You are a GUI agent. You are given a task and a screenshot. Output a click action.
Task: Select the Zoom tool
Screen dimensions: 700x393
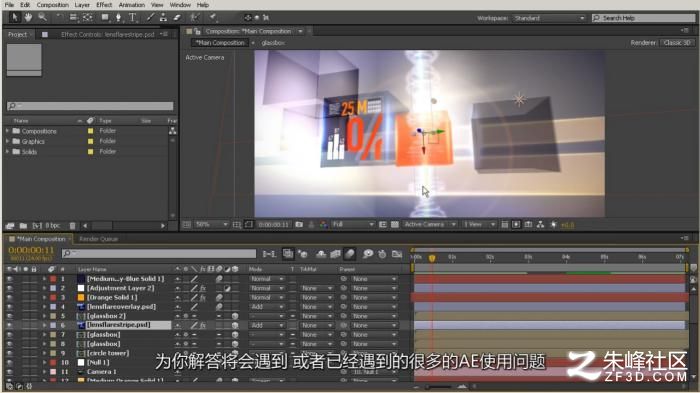pyautogui.click(x=42, y=17)
